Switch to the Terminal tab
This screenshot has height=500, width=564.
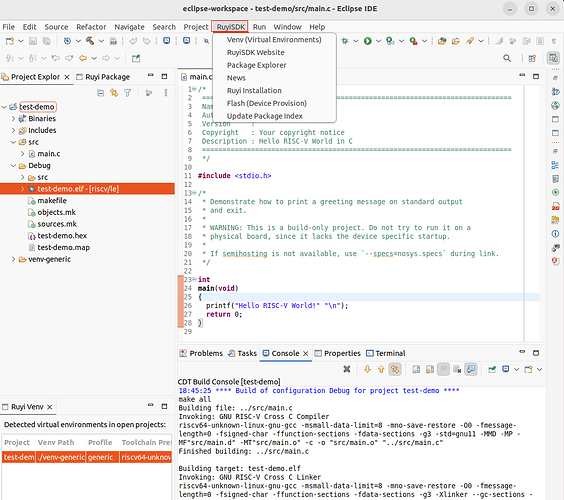386,353
